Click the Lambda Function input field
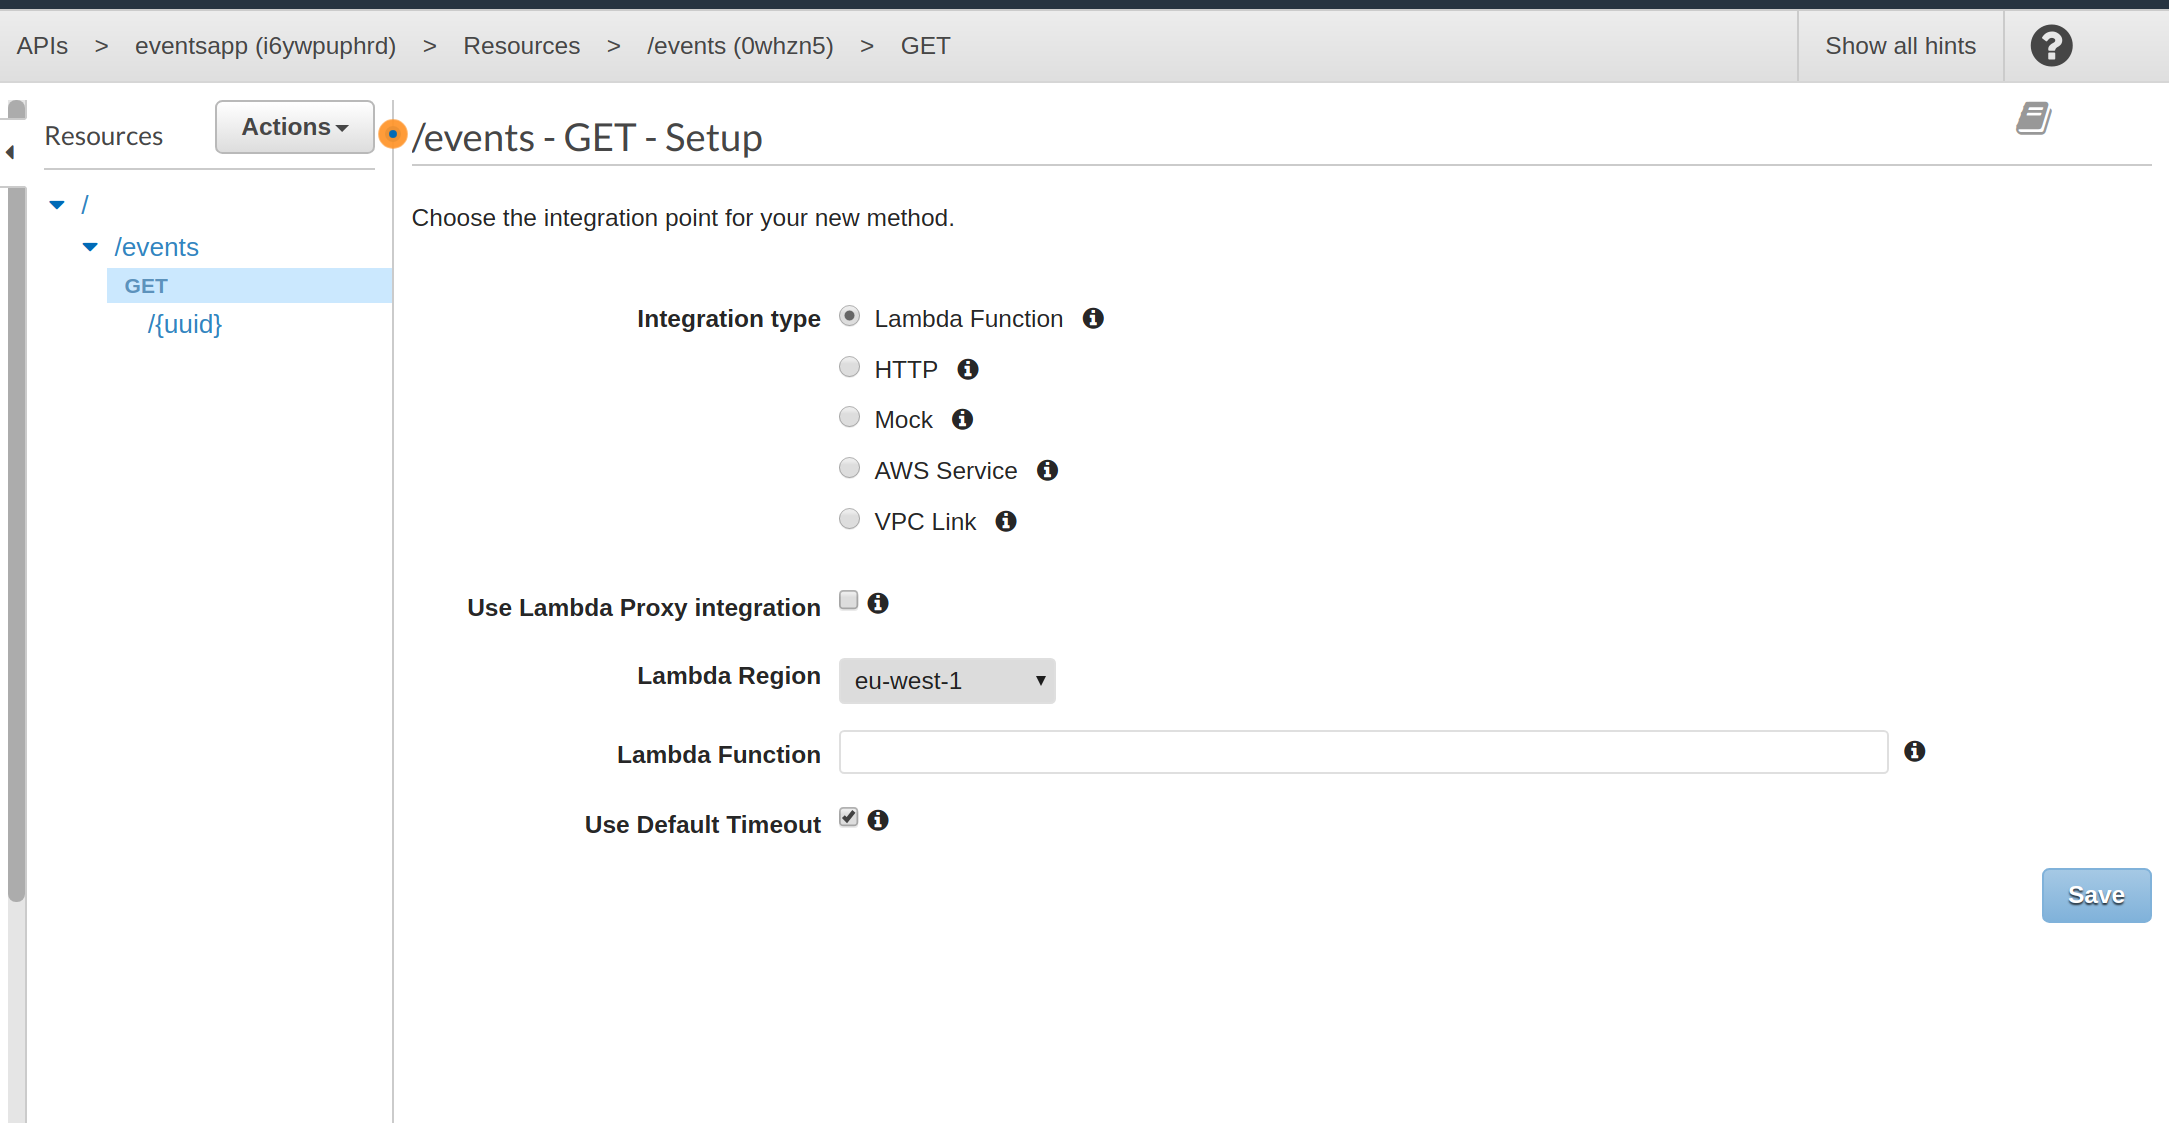The image size is (2169, 1123). 1362,752
